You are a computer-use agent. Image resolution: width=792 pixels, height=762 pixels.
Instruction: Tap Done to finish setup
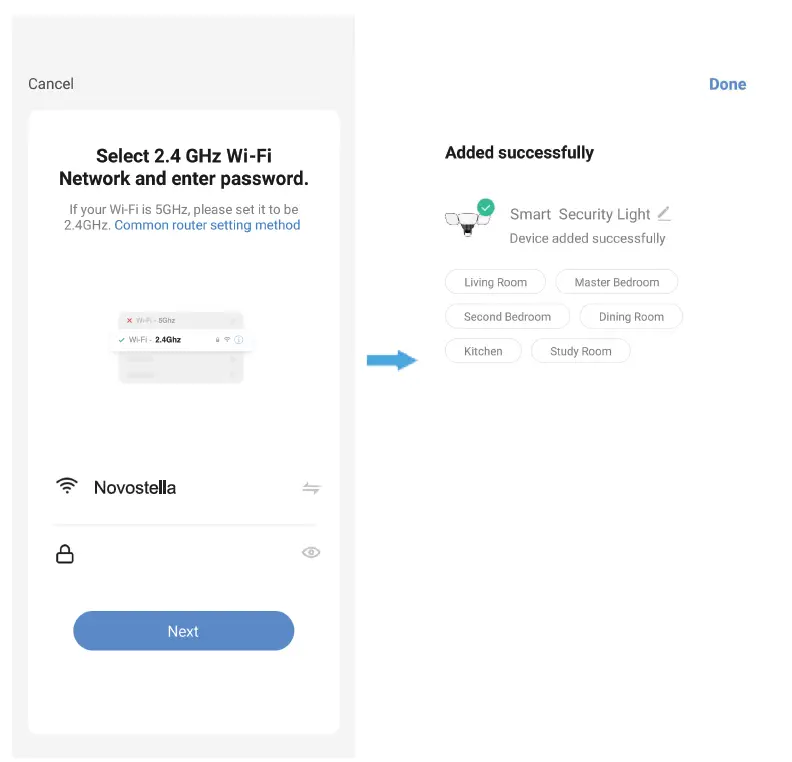[727, 84]
